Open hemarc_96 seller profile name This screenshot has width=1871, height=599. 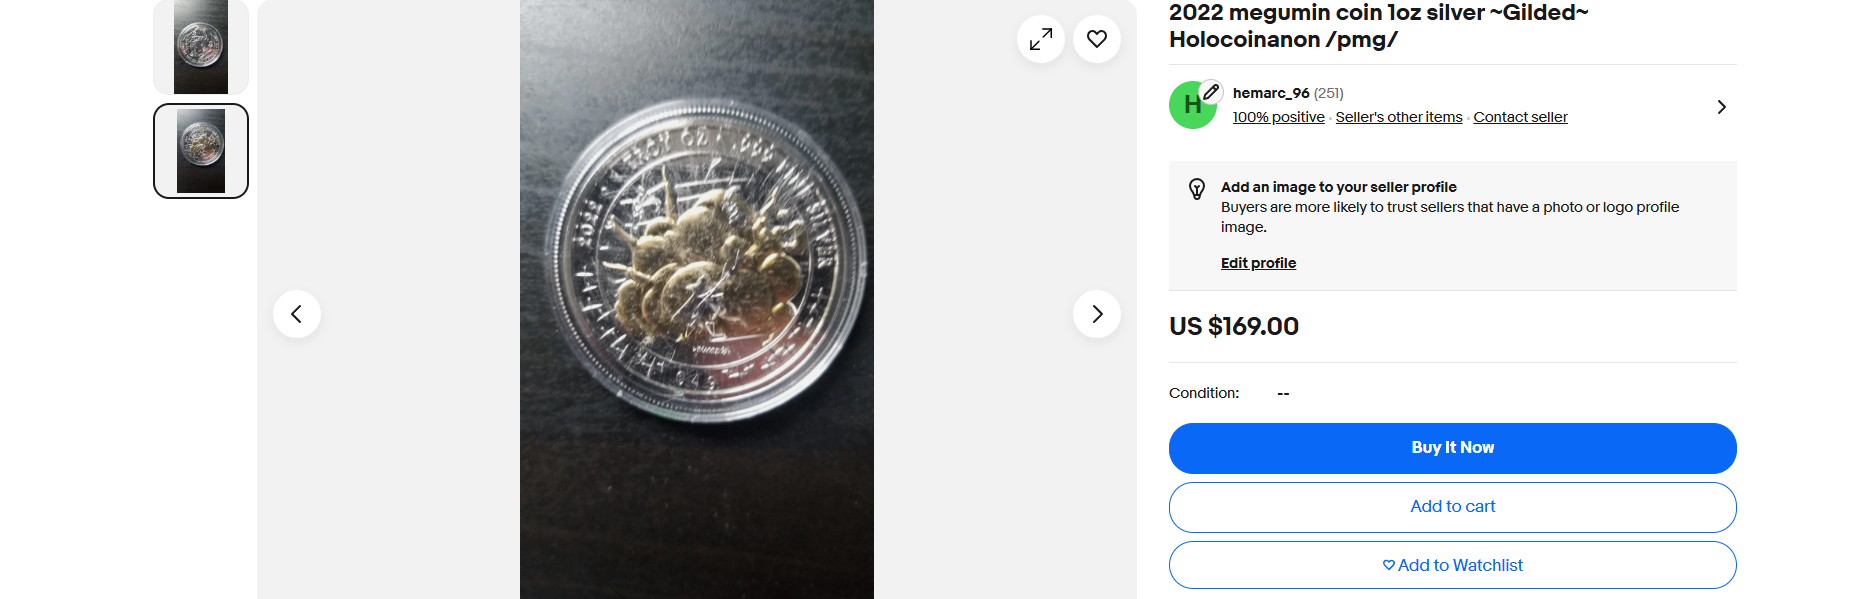[1271, 93]
